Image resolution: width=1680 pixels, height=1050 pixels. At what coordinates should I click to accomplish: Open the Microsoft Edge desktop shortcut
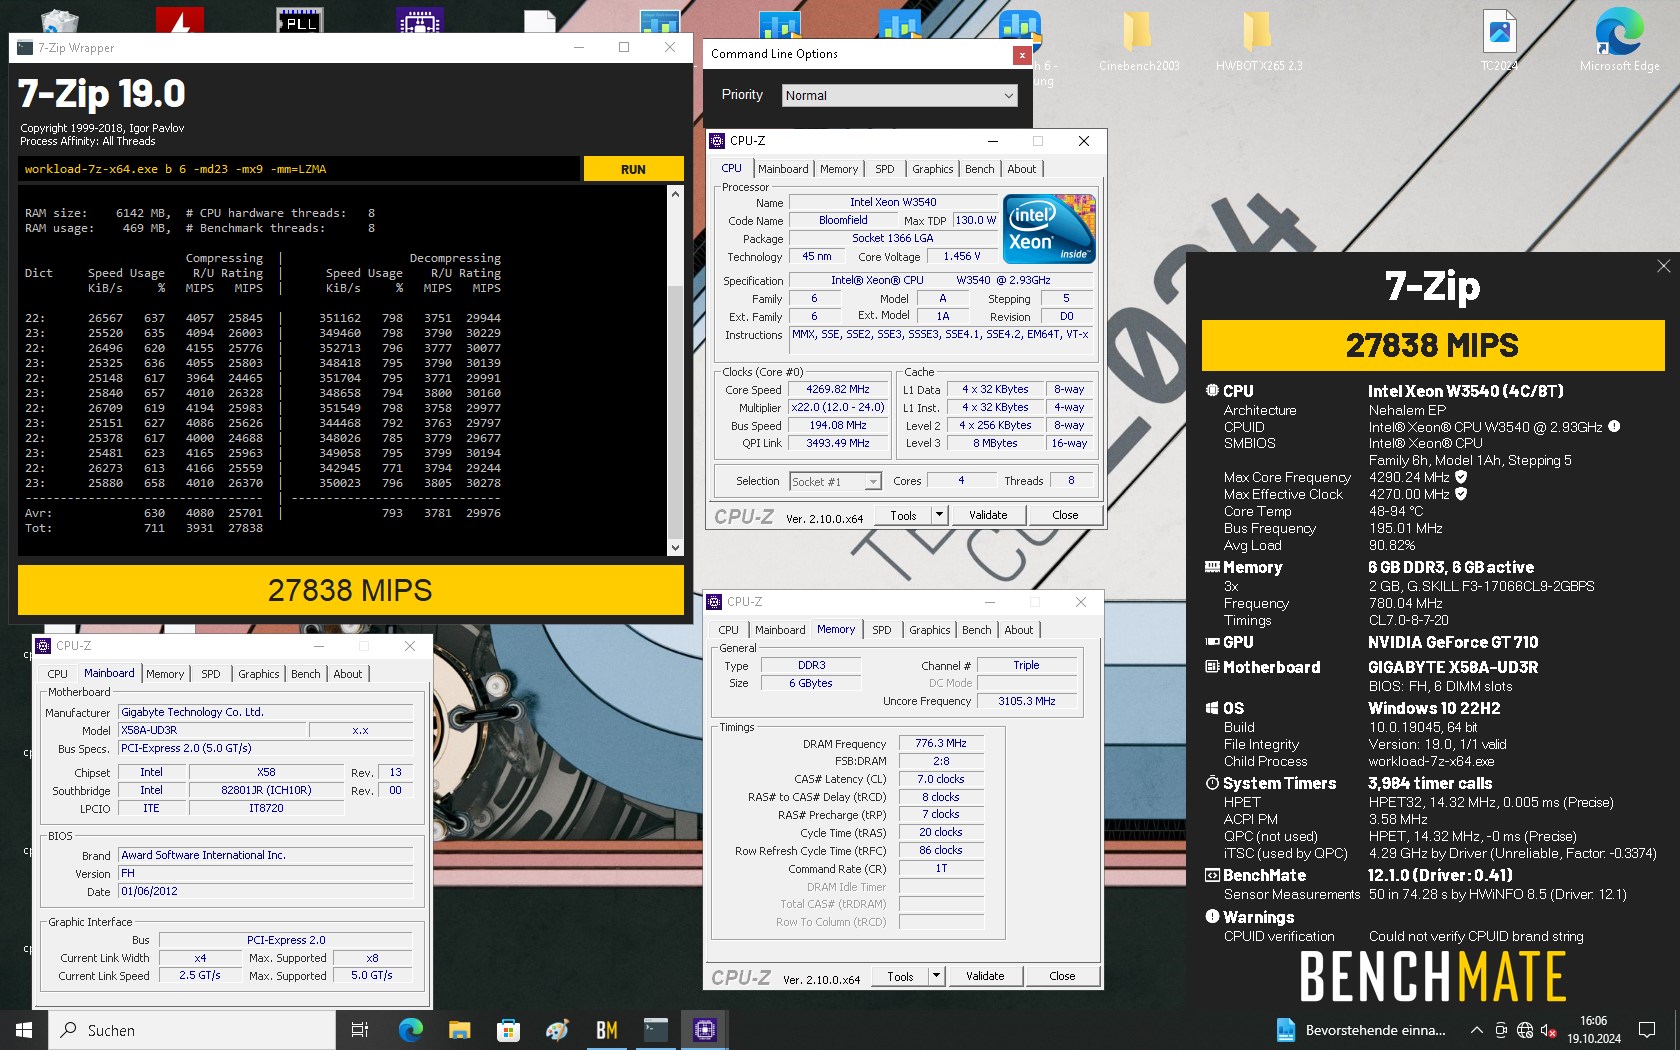tap(1619, 40)
